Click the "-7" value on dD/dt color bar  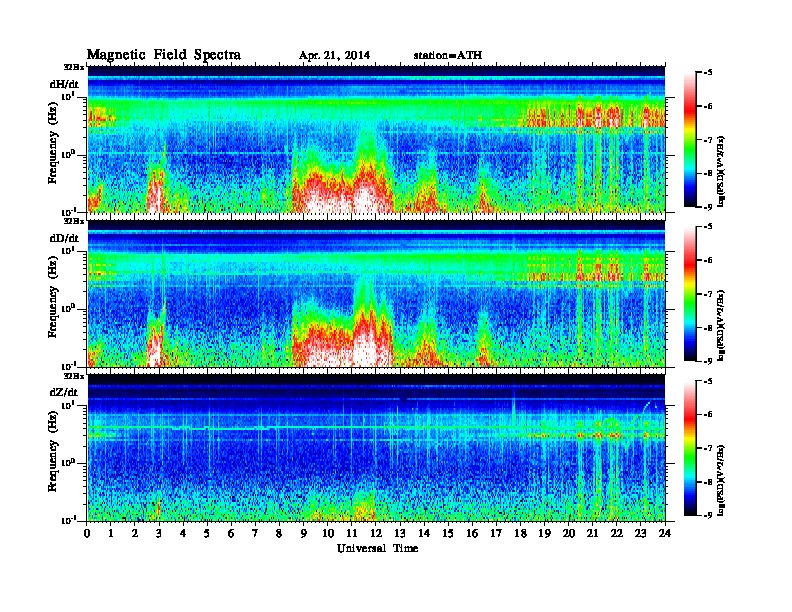click(x=708, y=293)
